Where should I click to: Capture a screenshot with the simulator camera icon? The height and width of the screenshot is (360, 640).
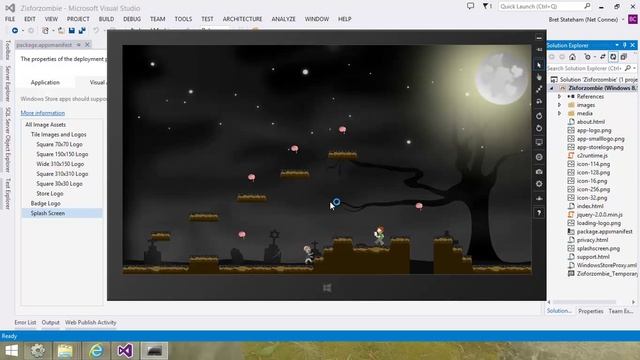pyautogui.click(x=539, y=172)
